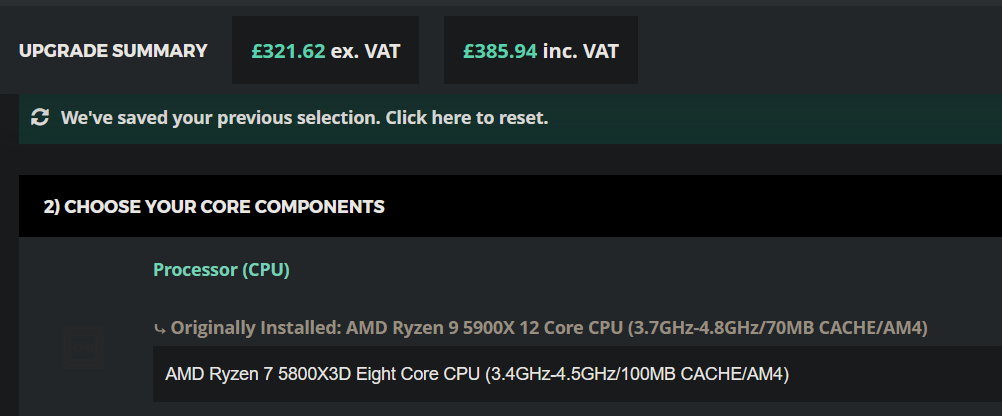
Task: Click the Processor (CPU) heading
Action: [221, 270]
